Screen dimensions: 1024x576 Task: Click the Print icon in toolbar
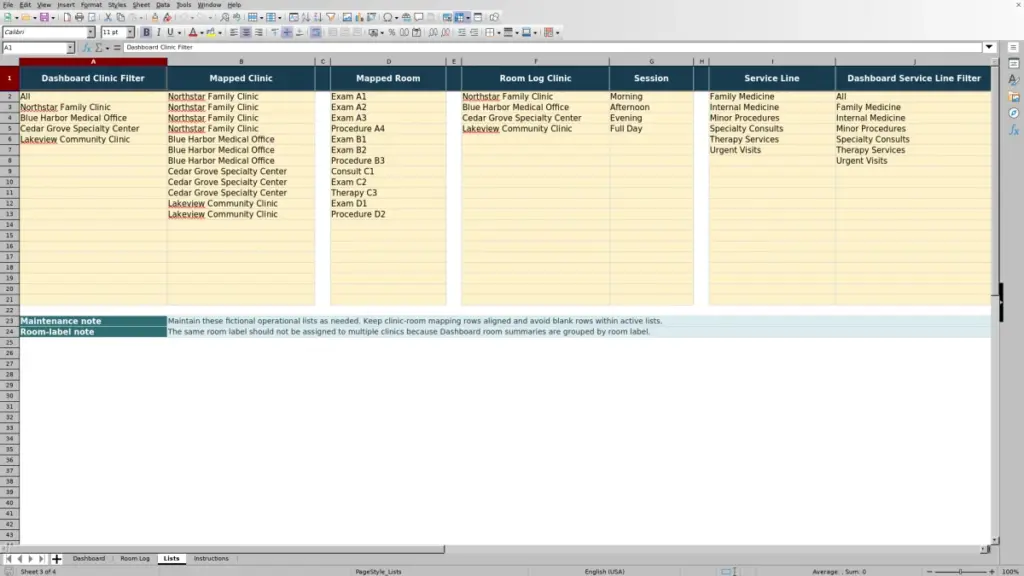pyautogui.click(x=79, y=18)
